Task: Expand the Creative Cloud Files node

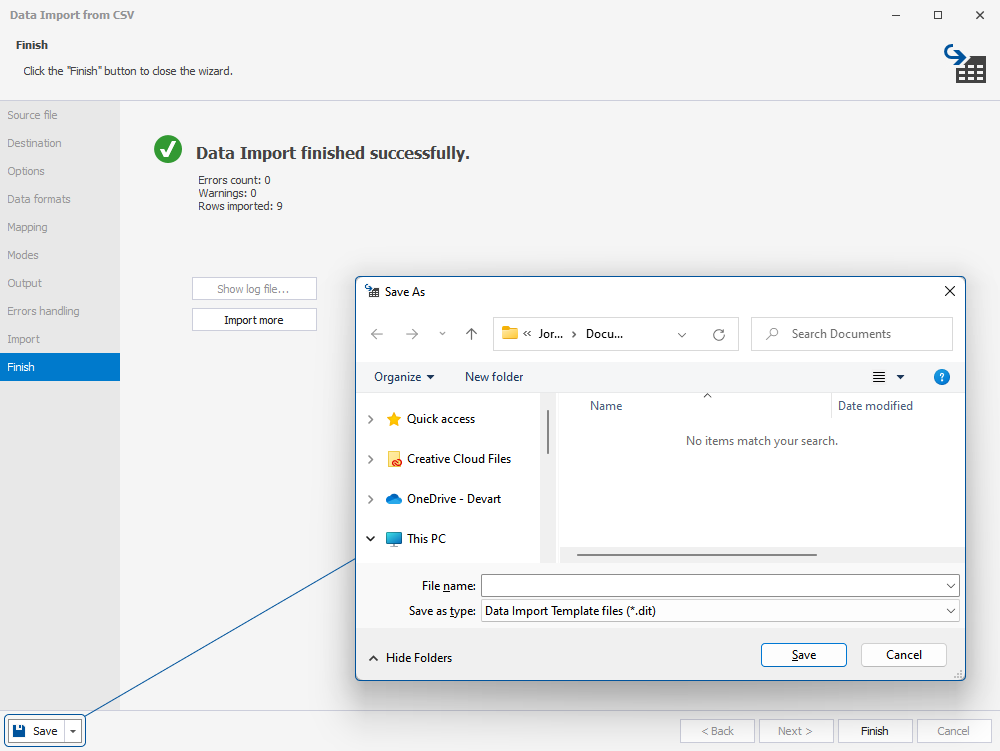Action: coord(371,460)
